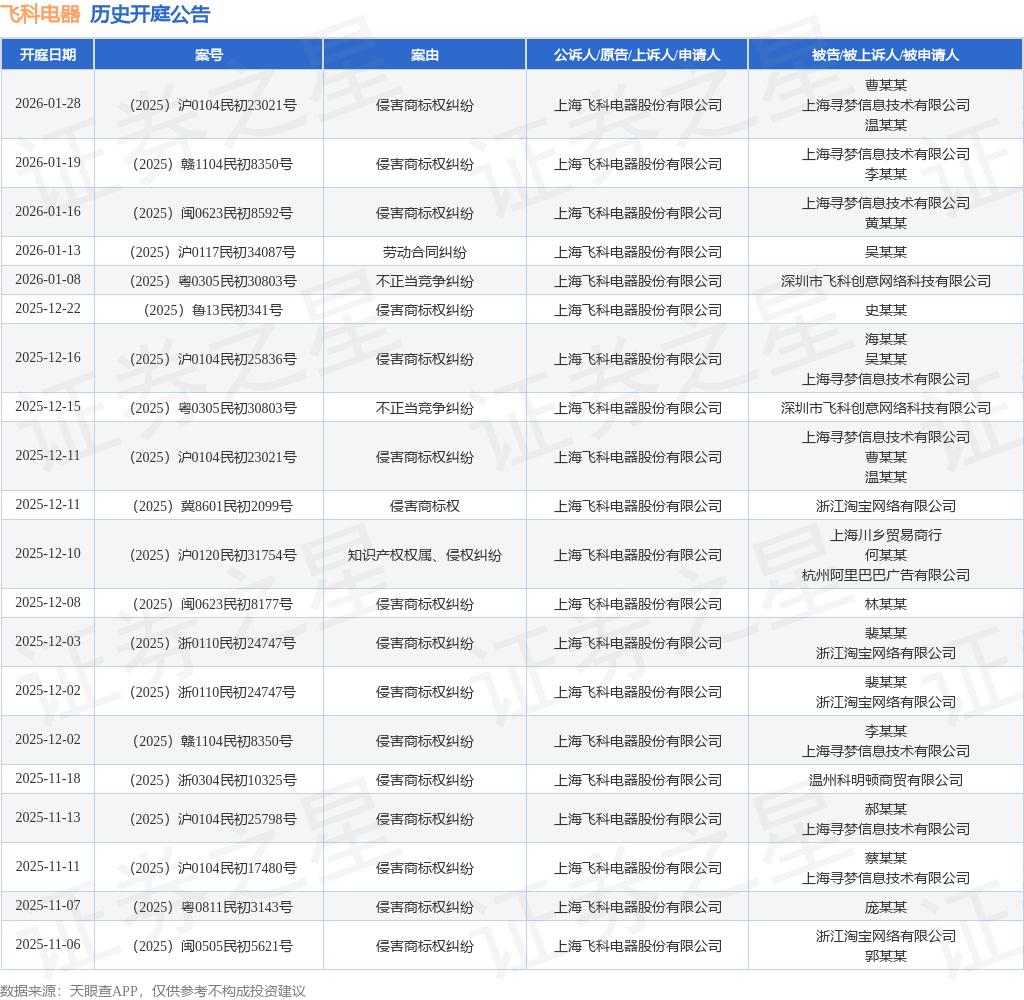Select date cell 2025-12-08
The image size is (1024, 1000).
click(x=48, y=602)
